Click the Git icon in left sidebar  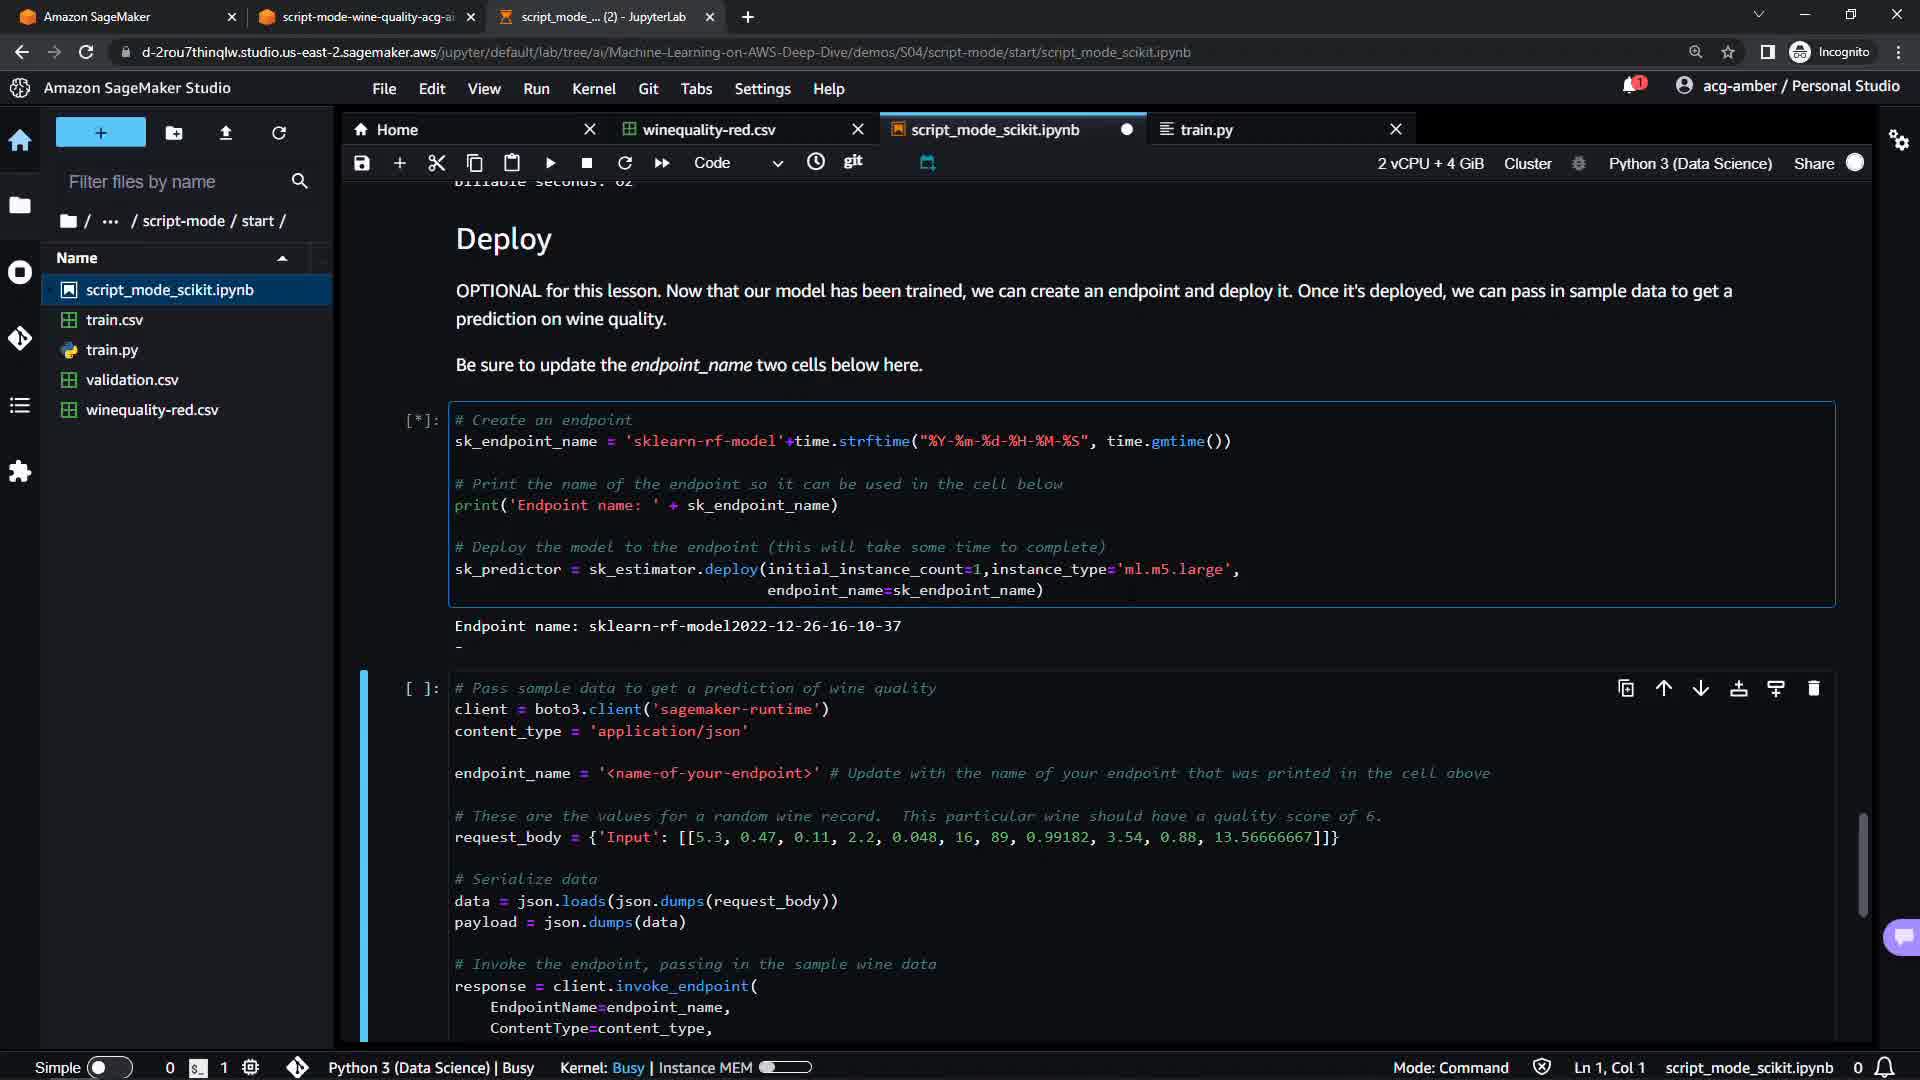click(x=20, y=339)
